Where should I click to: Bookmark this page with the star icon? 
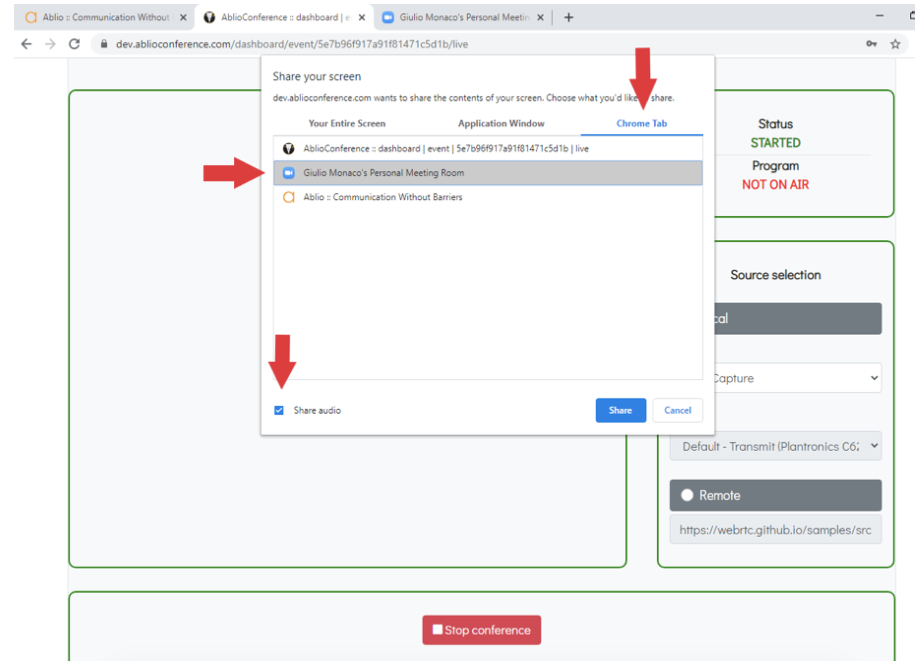click(x=895, y=44)
